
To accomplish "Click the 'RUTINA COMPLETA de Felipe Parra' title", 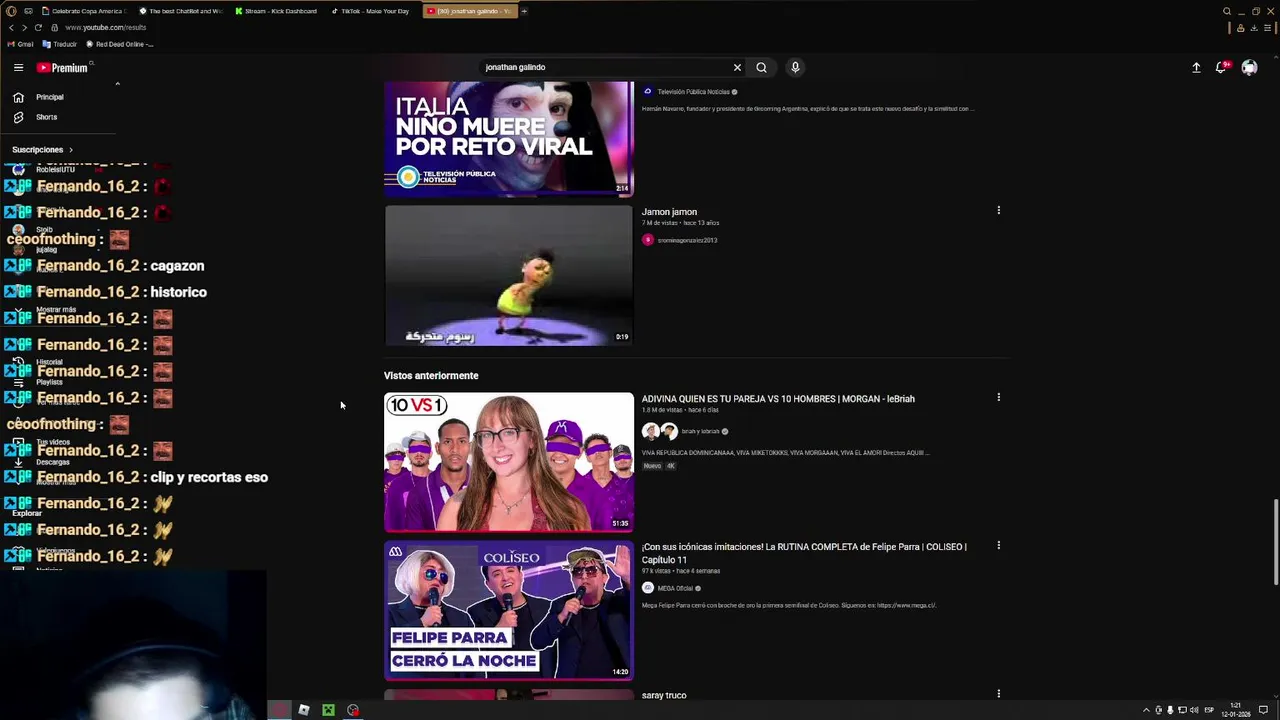I will click(x=804, y=553).
